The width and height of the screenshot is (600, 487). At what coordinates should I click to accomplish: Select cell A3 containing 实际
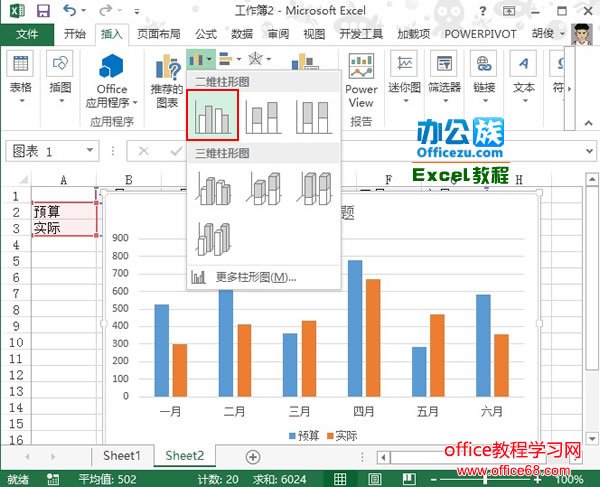64,228
